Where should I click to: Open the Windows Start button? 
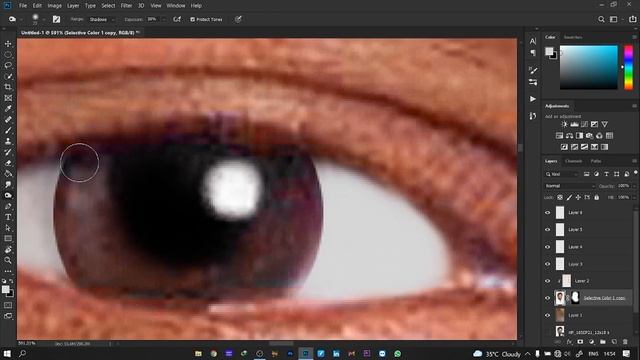coord(7,353)
